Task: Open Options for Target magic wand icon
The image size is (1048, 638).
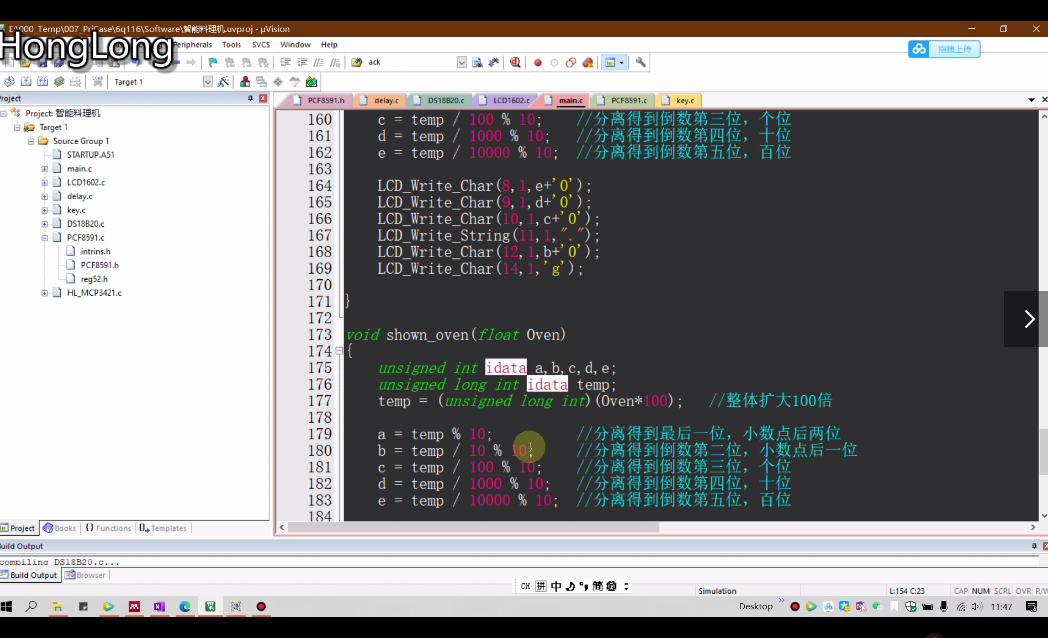Action: coord(223,82)
